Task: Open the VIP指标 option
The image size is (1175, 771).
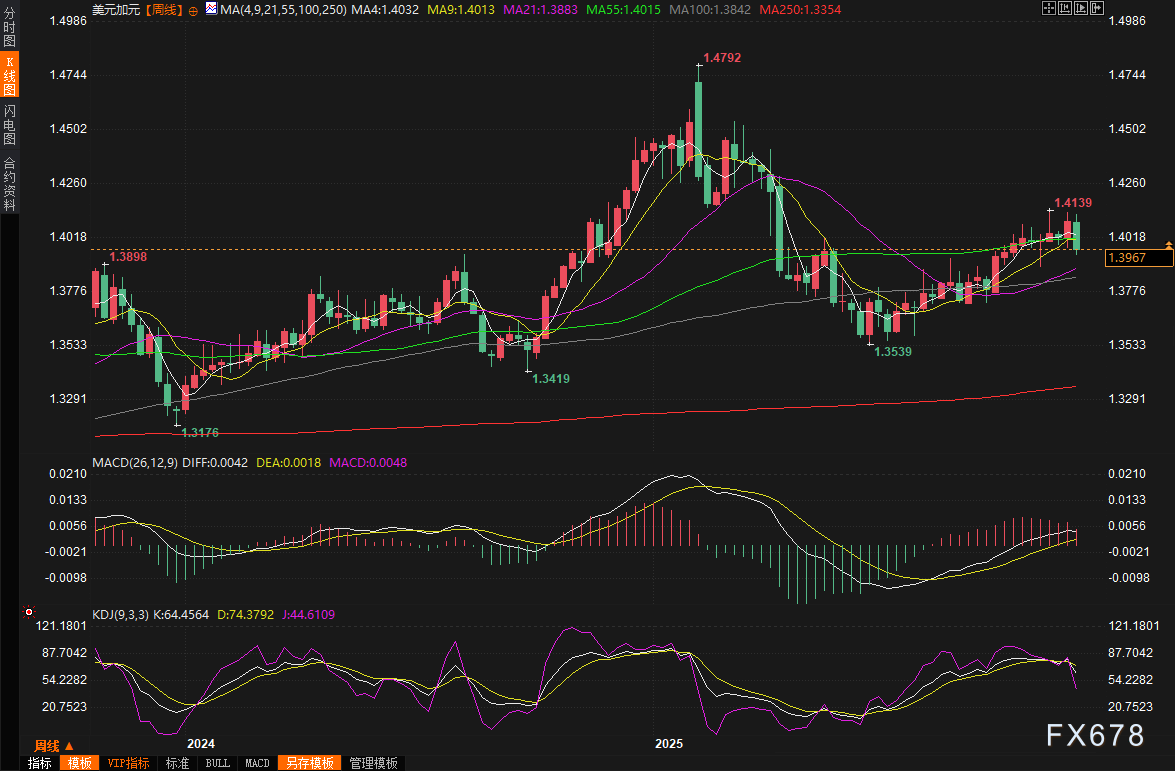Action: click(129, 763)
